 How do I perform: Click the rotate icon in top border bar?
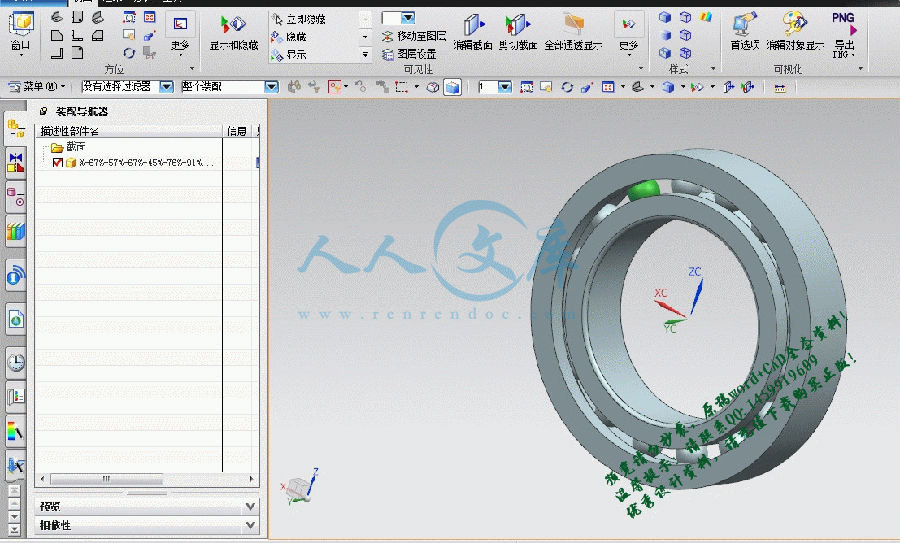point(567,87)
